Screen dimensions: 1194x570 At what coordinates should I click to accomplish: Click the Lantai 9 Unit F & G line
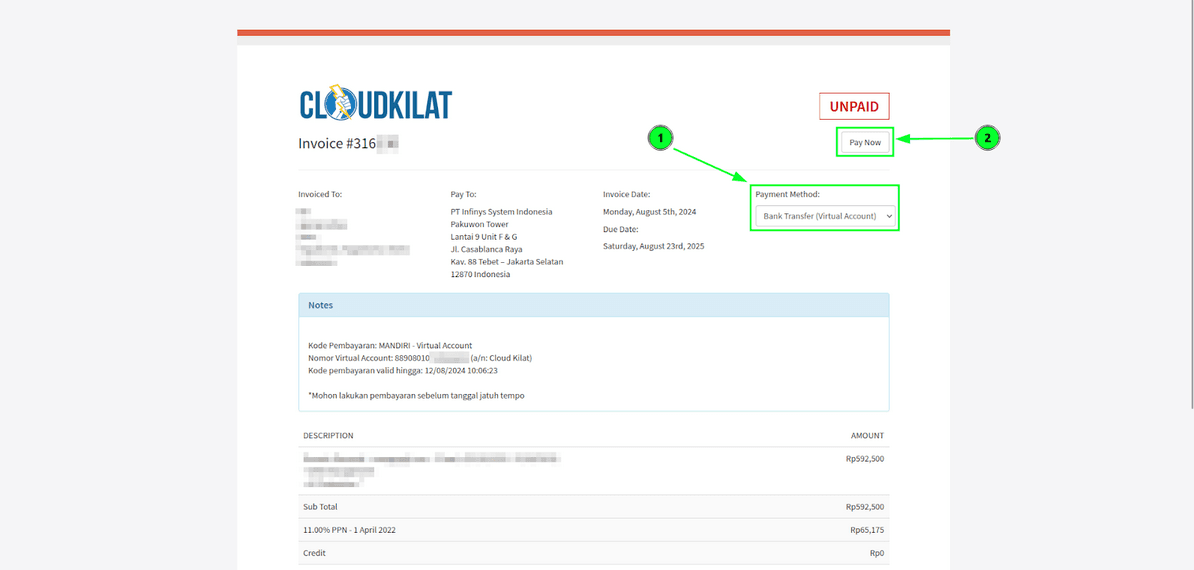coord(484,237)
